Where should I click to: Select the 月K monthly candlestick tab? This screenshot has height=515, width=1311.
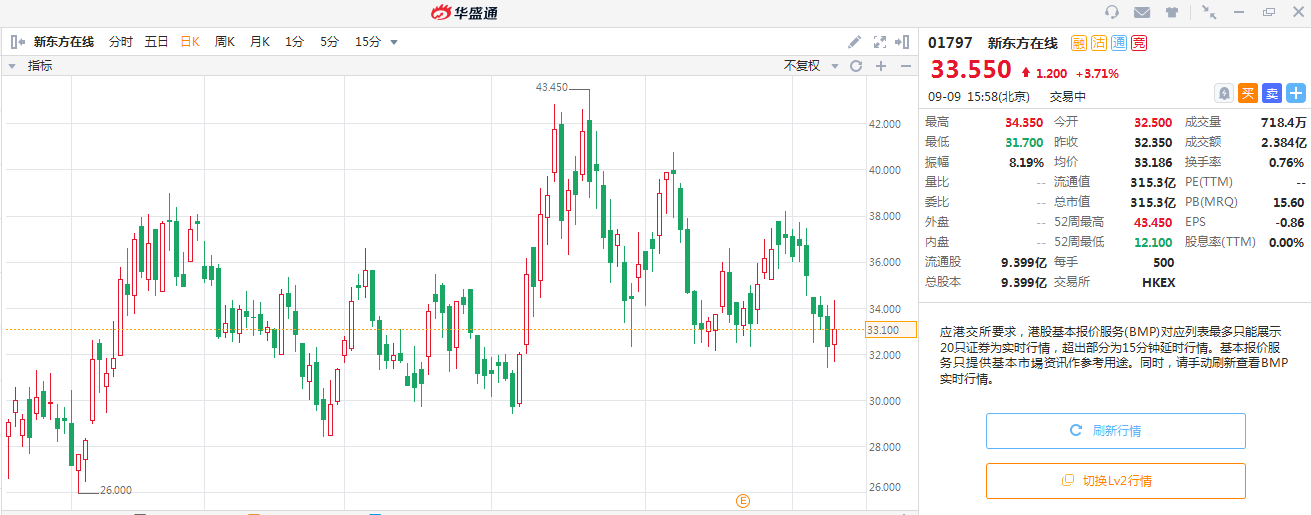point(260,42)
